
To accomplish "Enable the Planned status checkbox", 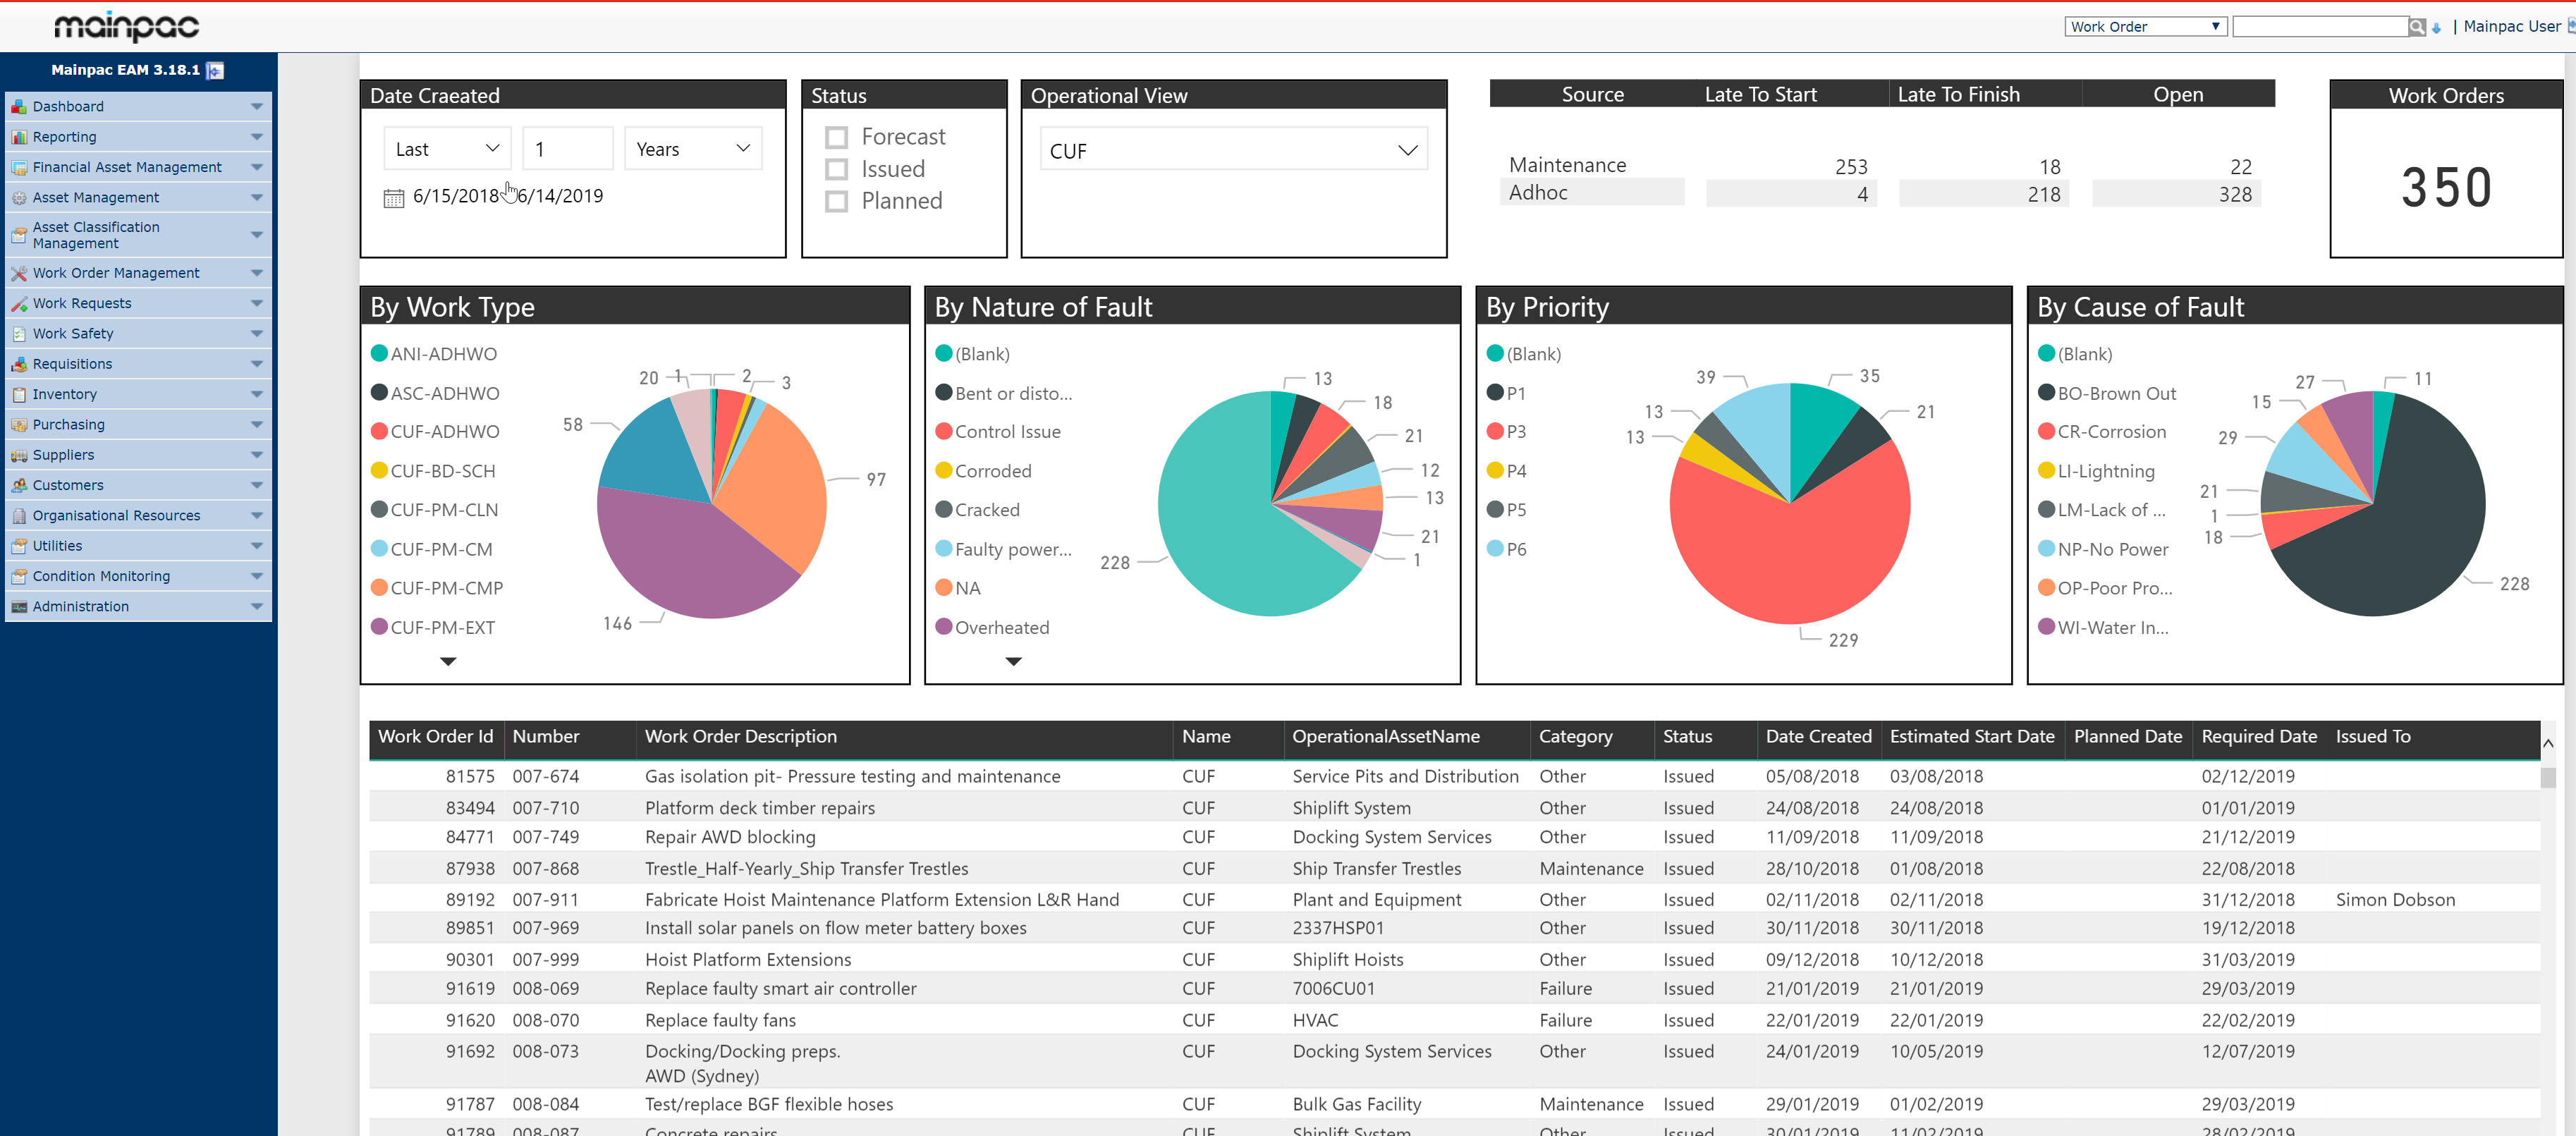I will [836, 201].
